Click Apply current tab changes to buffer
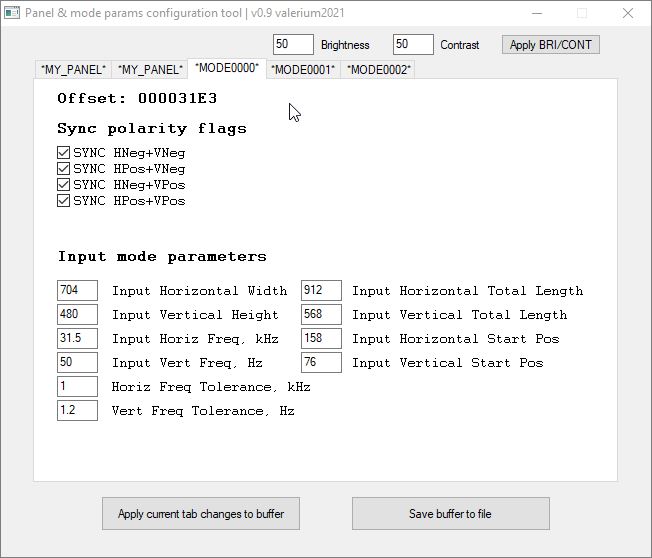The image size is (652, 558). [x=201, y=514]
